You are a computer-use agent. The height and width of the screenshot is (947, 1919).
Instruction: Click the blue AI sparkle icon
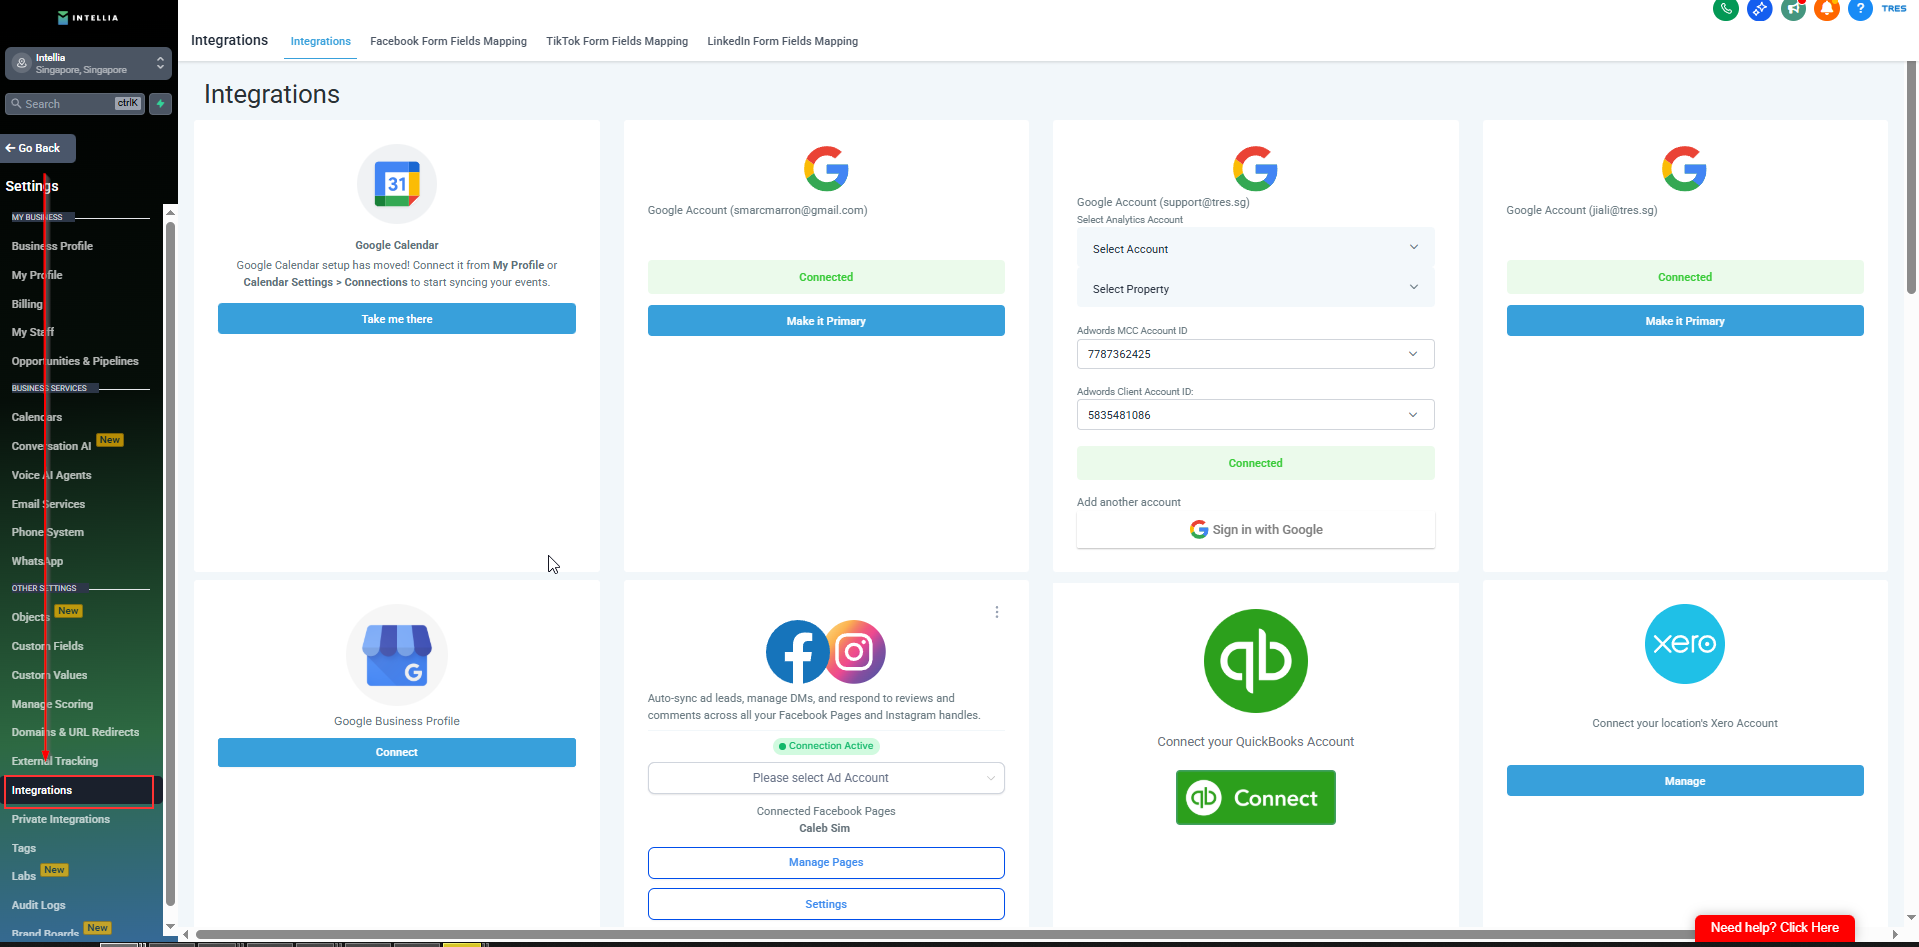tap(1760, 9)
